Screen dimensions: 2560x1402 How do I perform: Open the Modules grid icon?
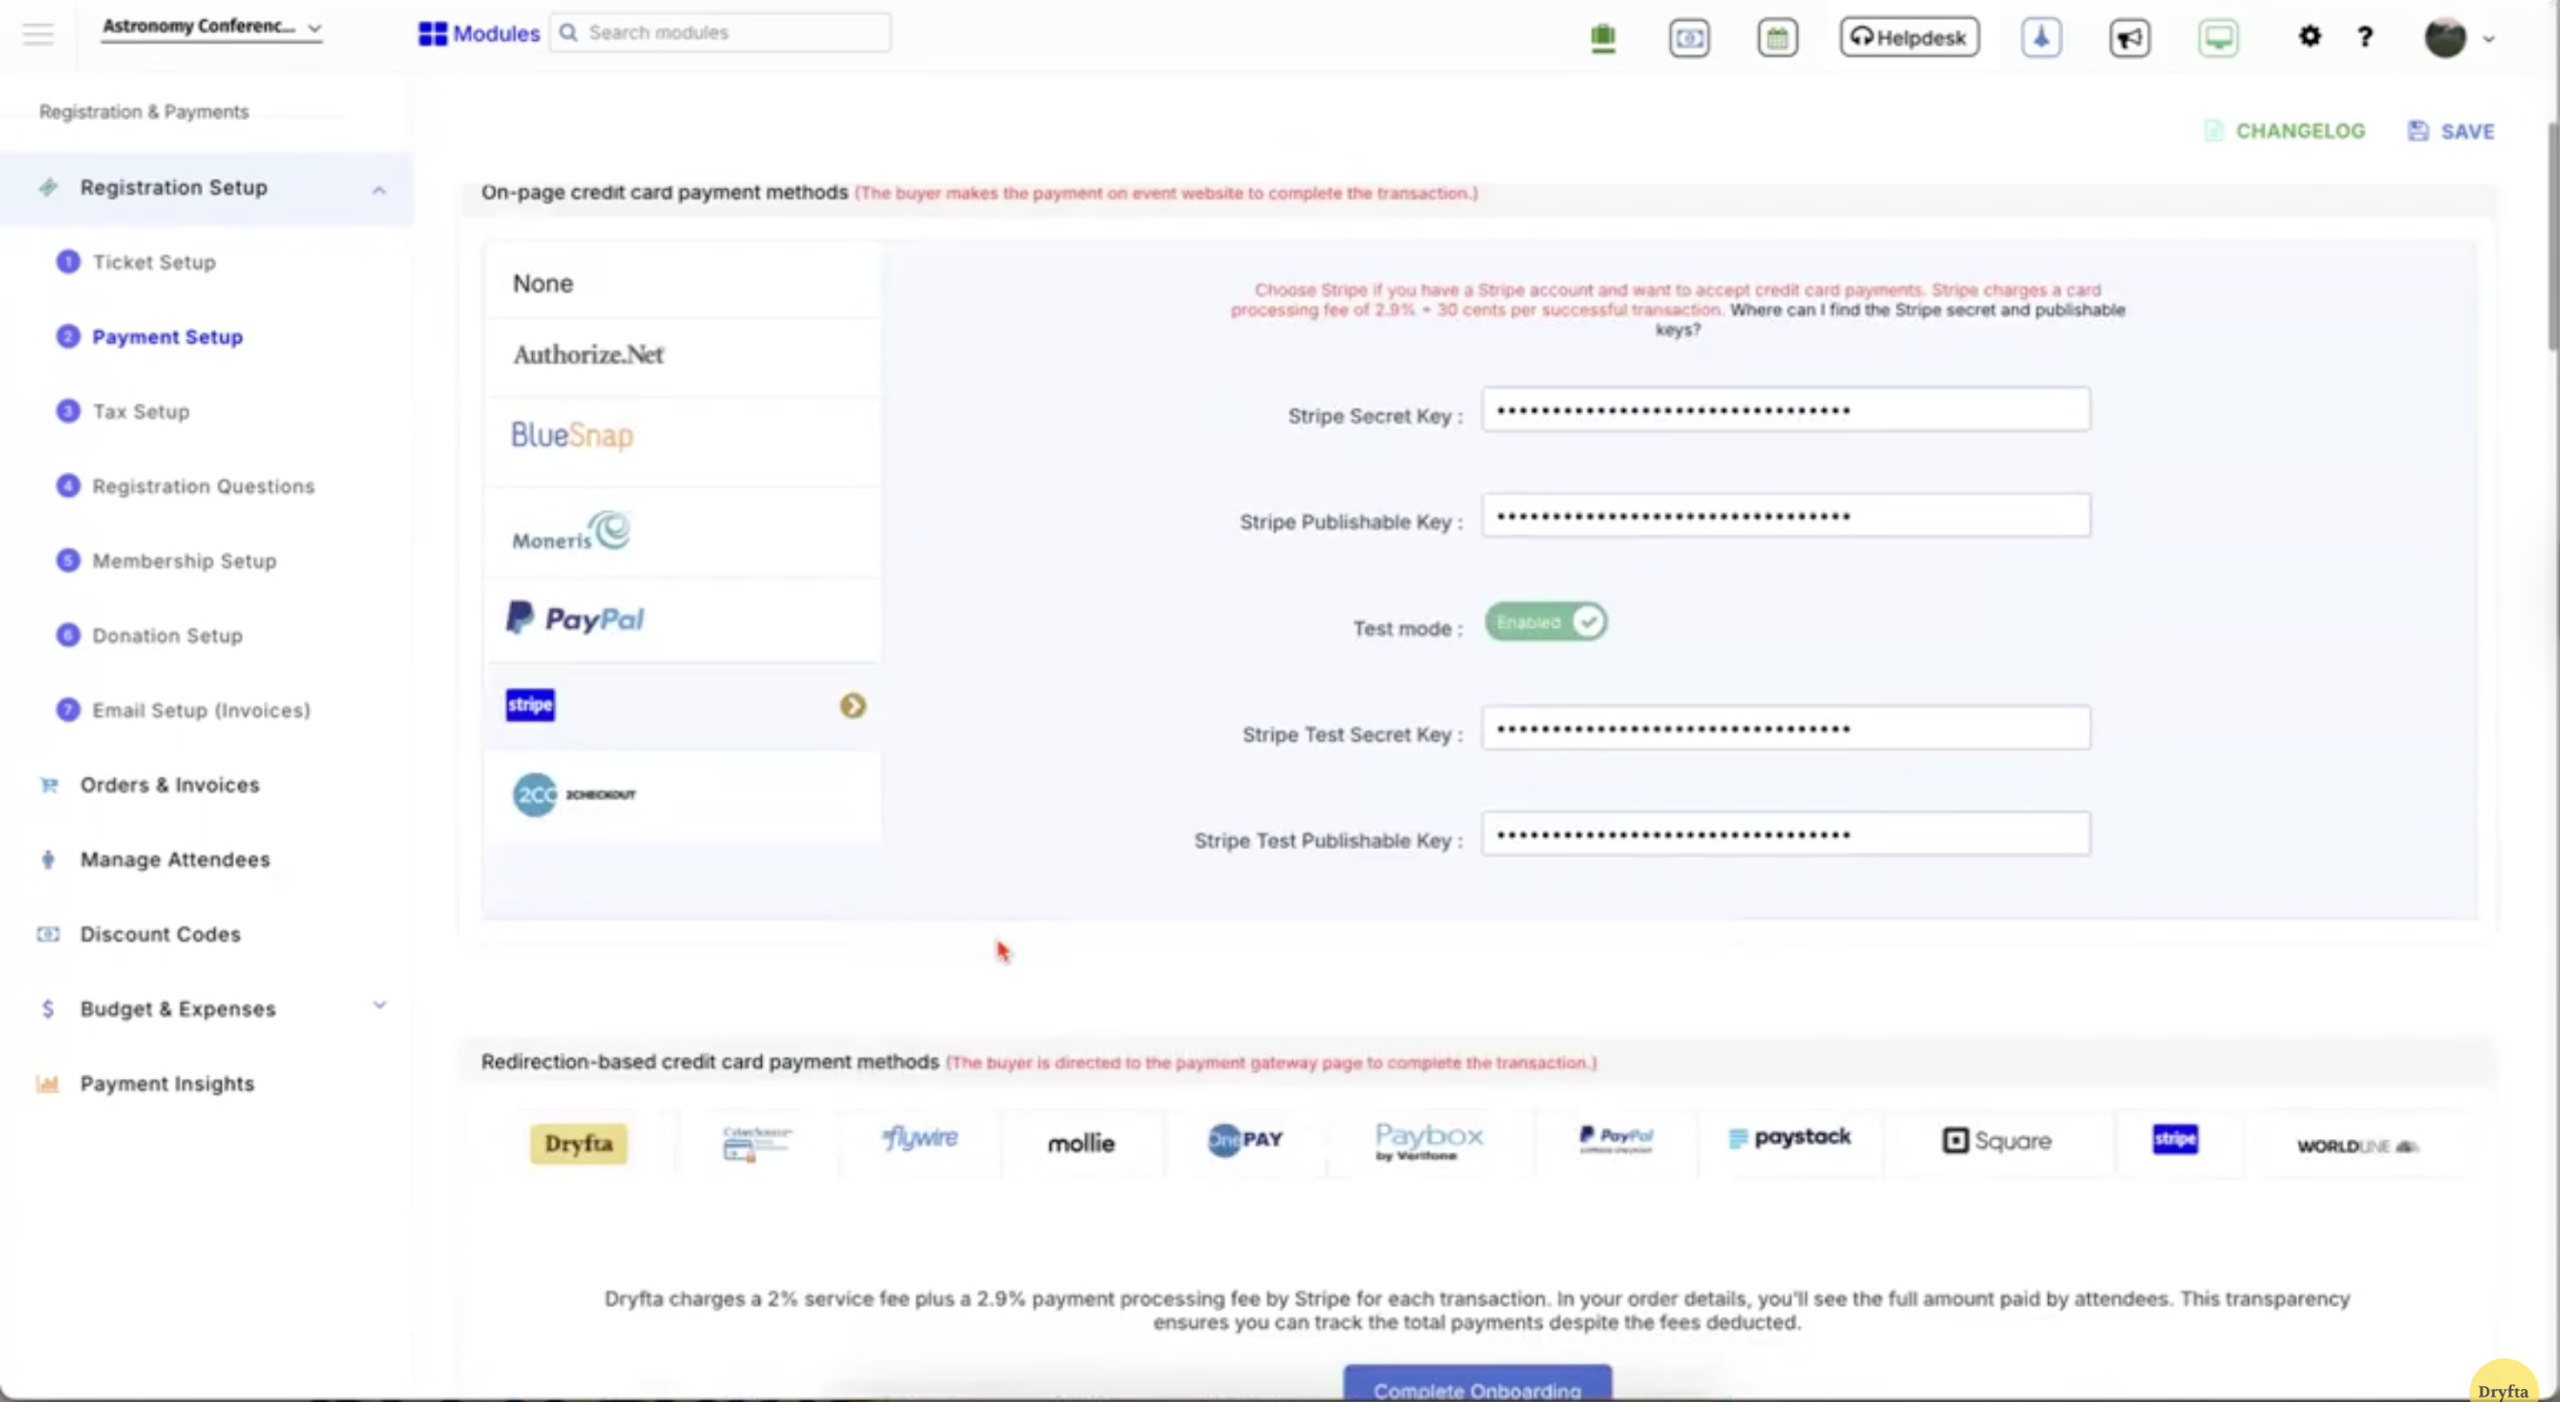pos(431,32)
